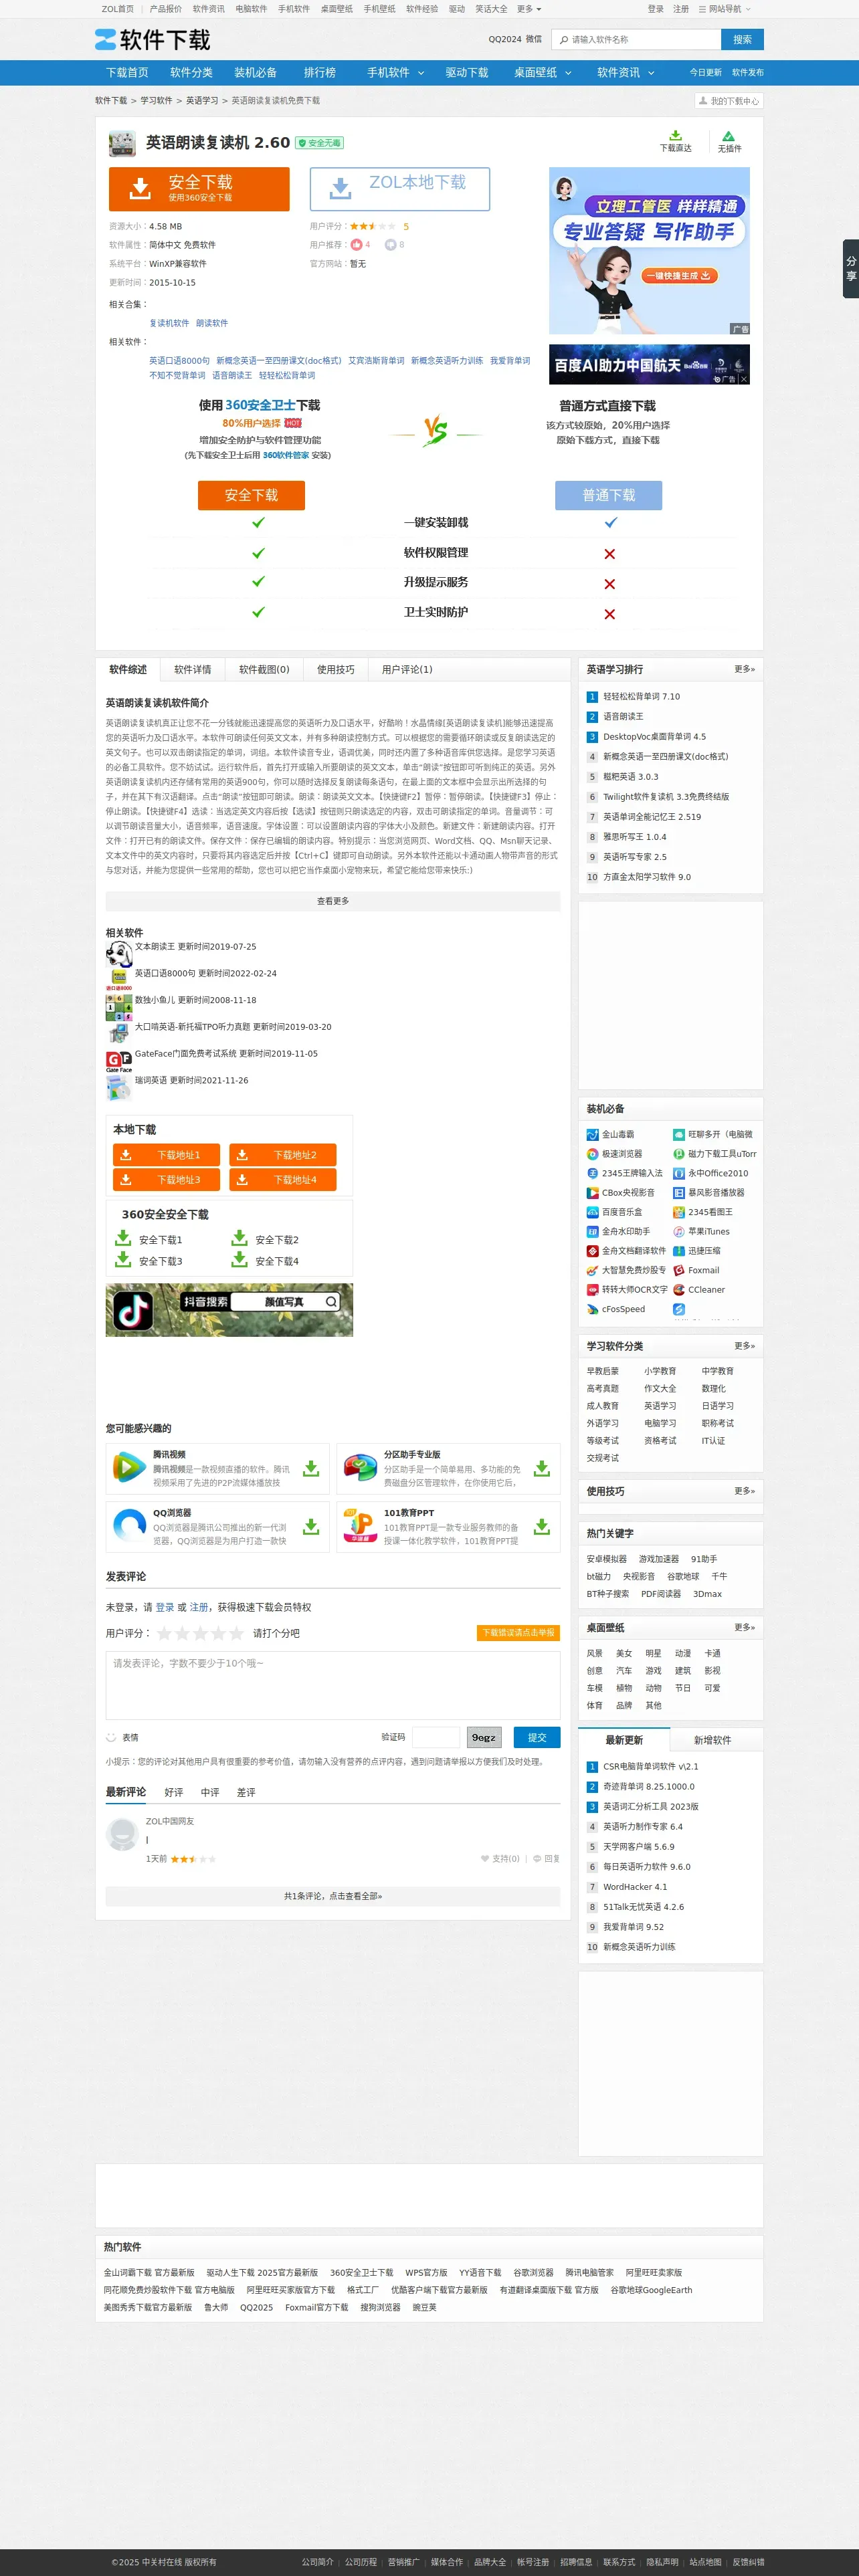Click the 验证码 input box
The image size is (859, 2576).
[x=436, y=1738]
